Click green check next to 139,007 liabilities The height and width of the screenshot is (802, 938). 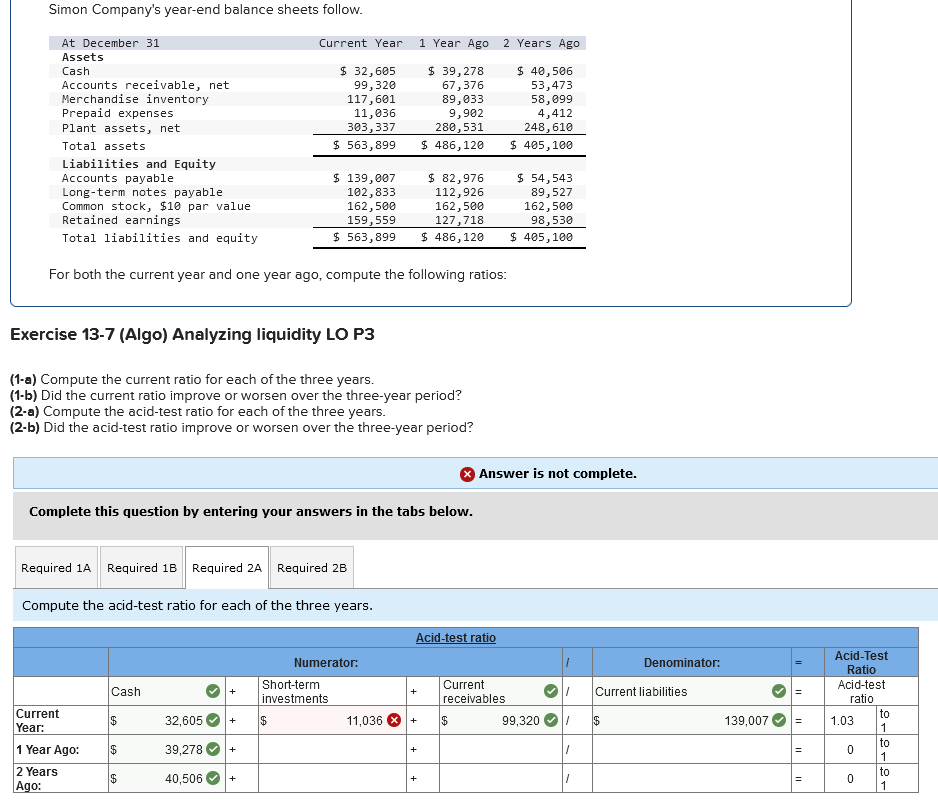pyautogui.click(x=779, y=720)
